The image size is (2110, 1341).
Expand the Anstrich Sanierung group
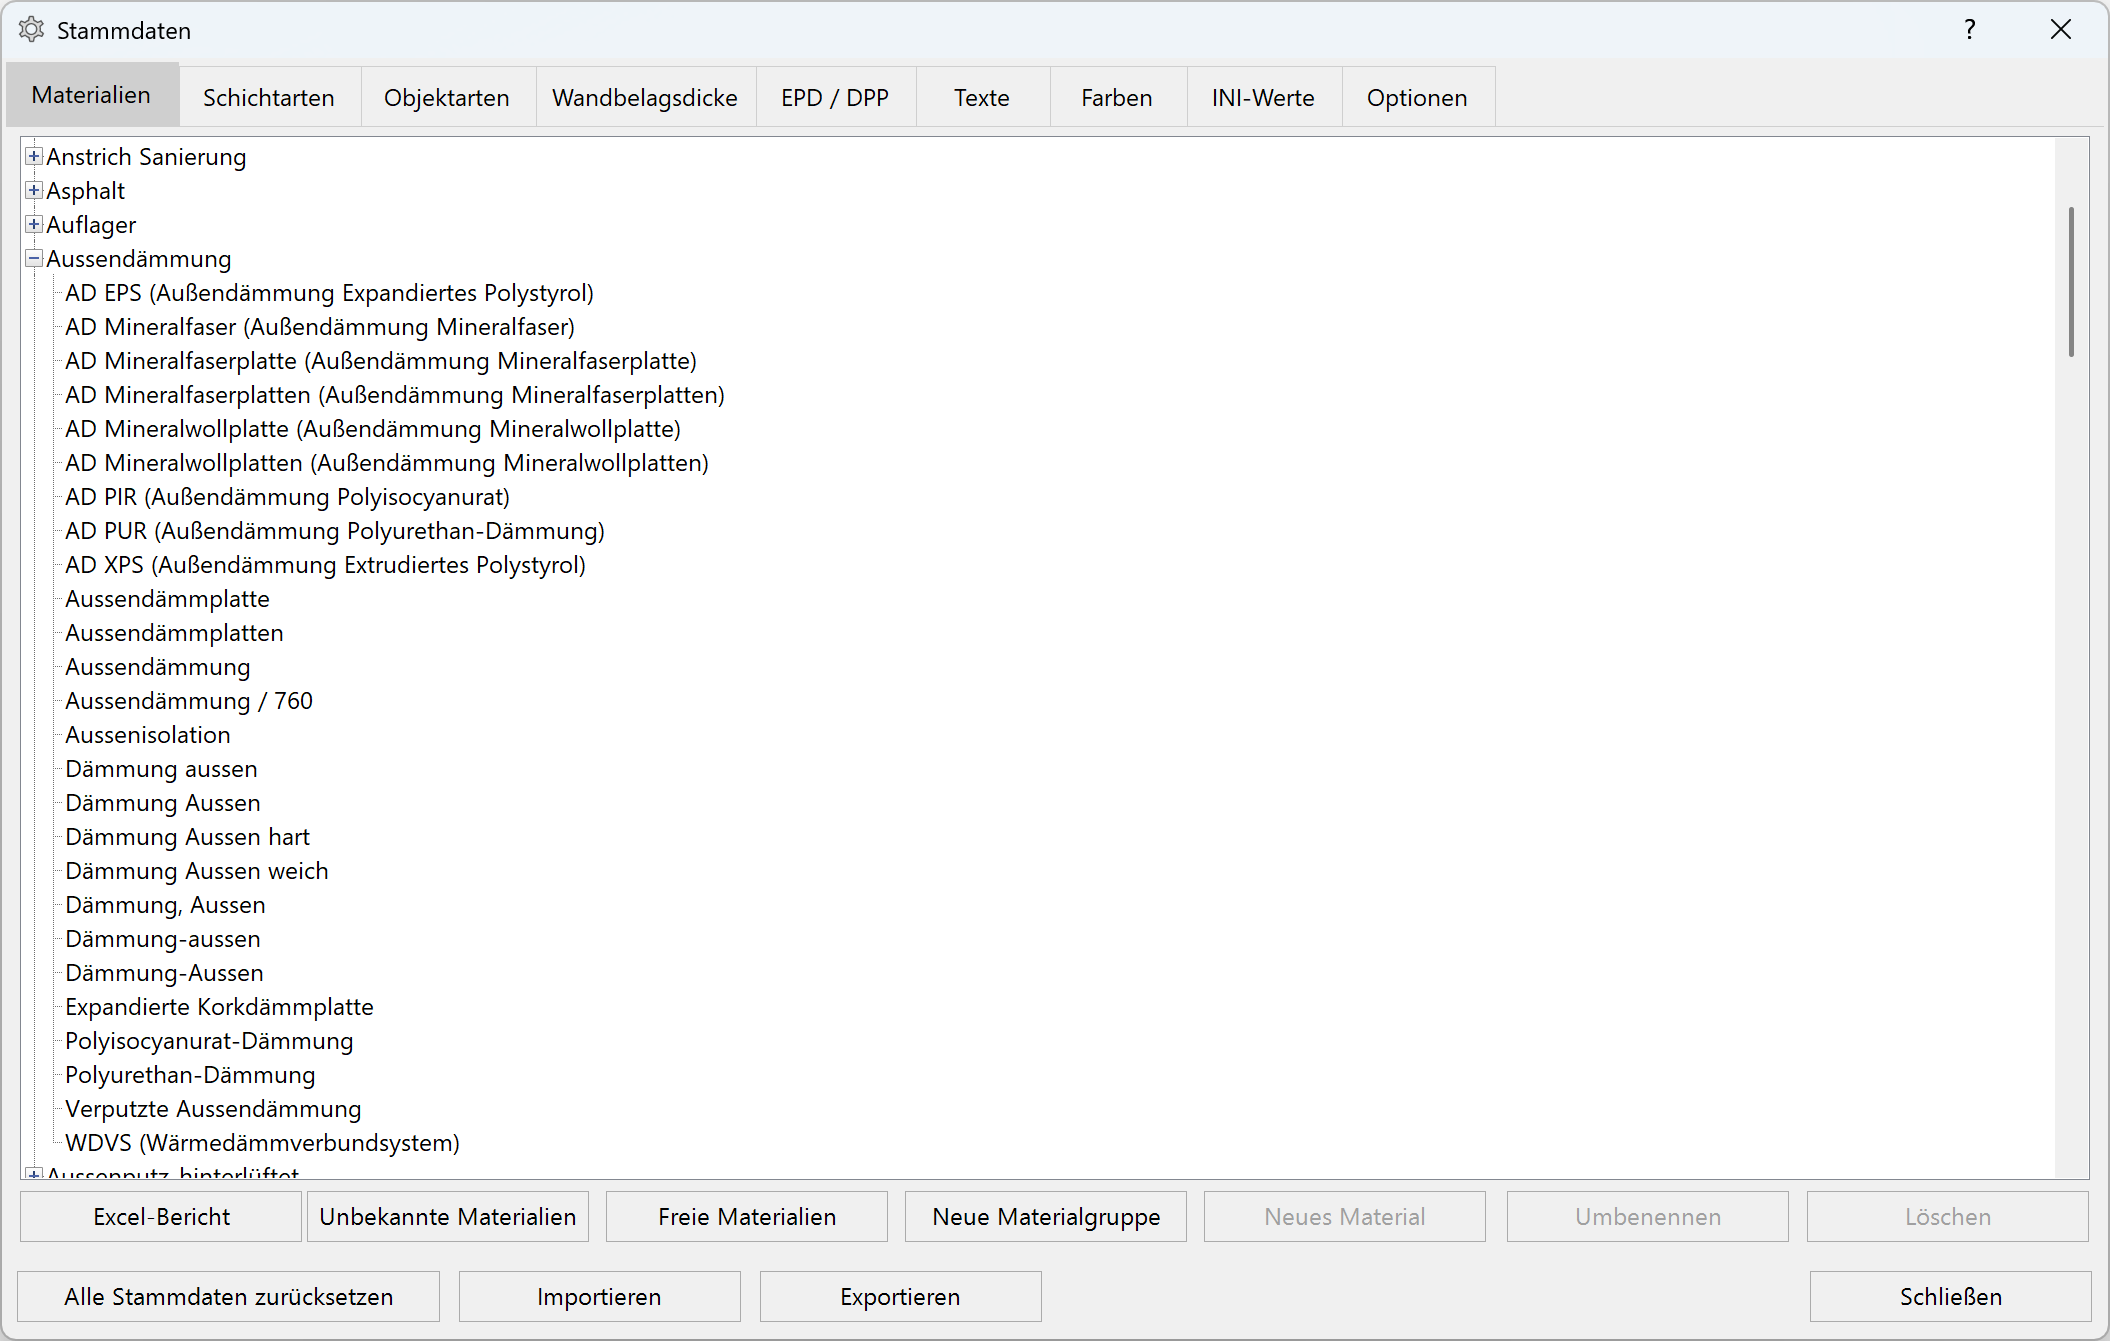click(x=34, y=157)
